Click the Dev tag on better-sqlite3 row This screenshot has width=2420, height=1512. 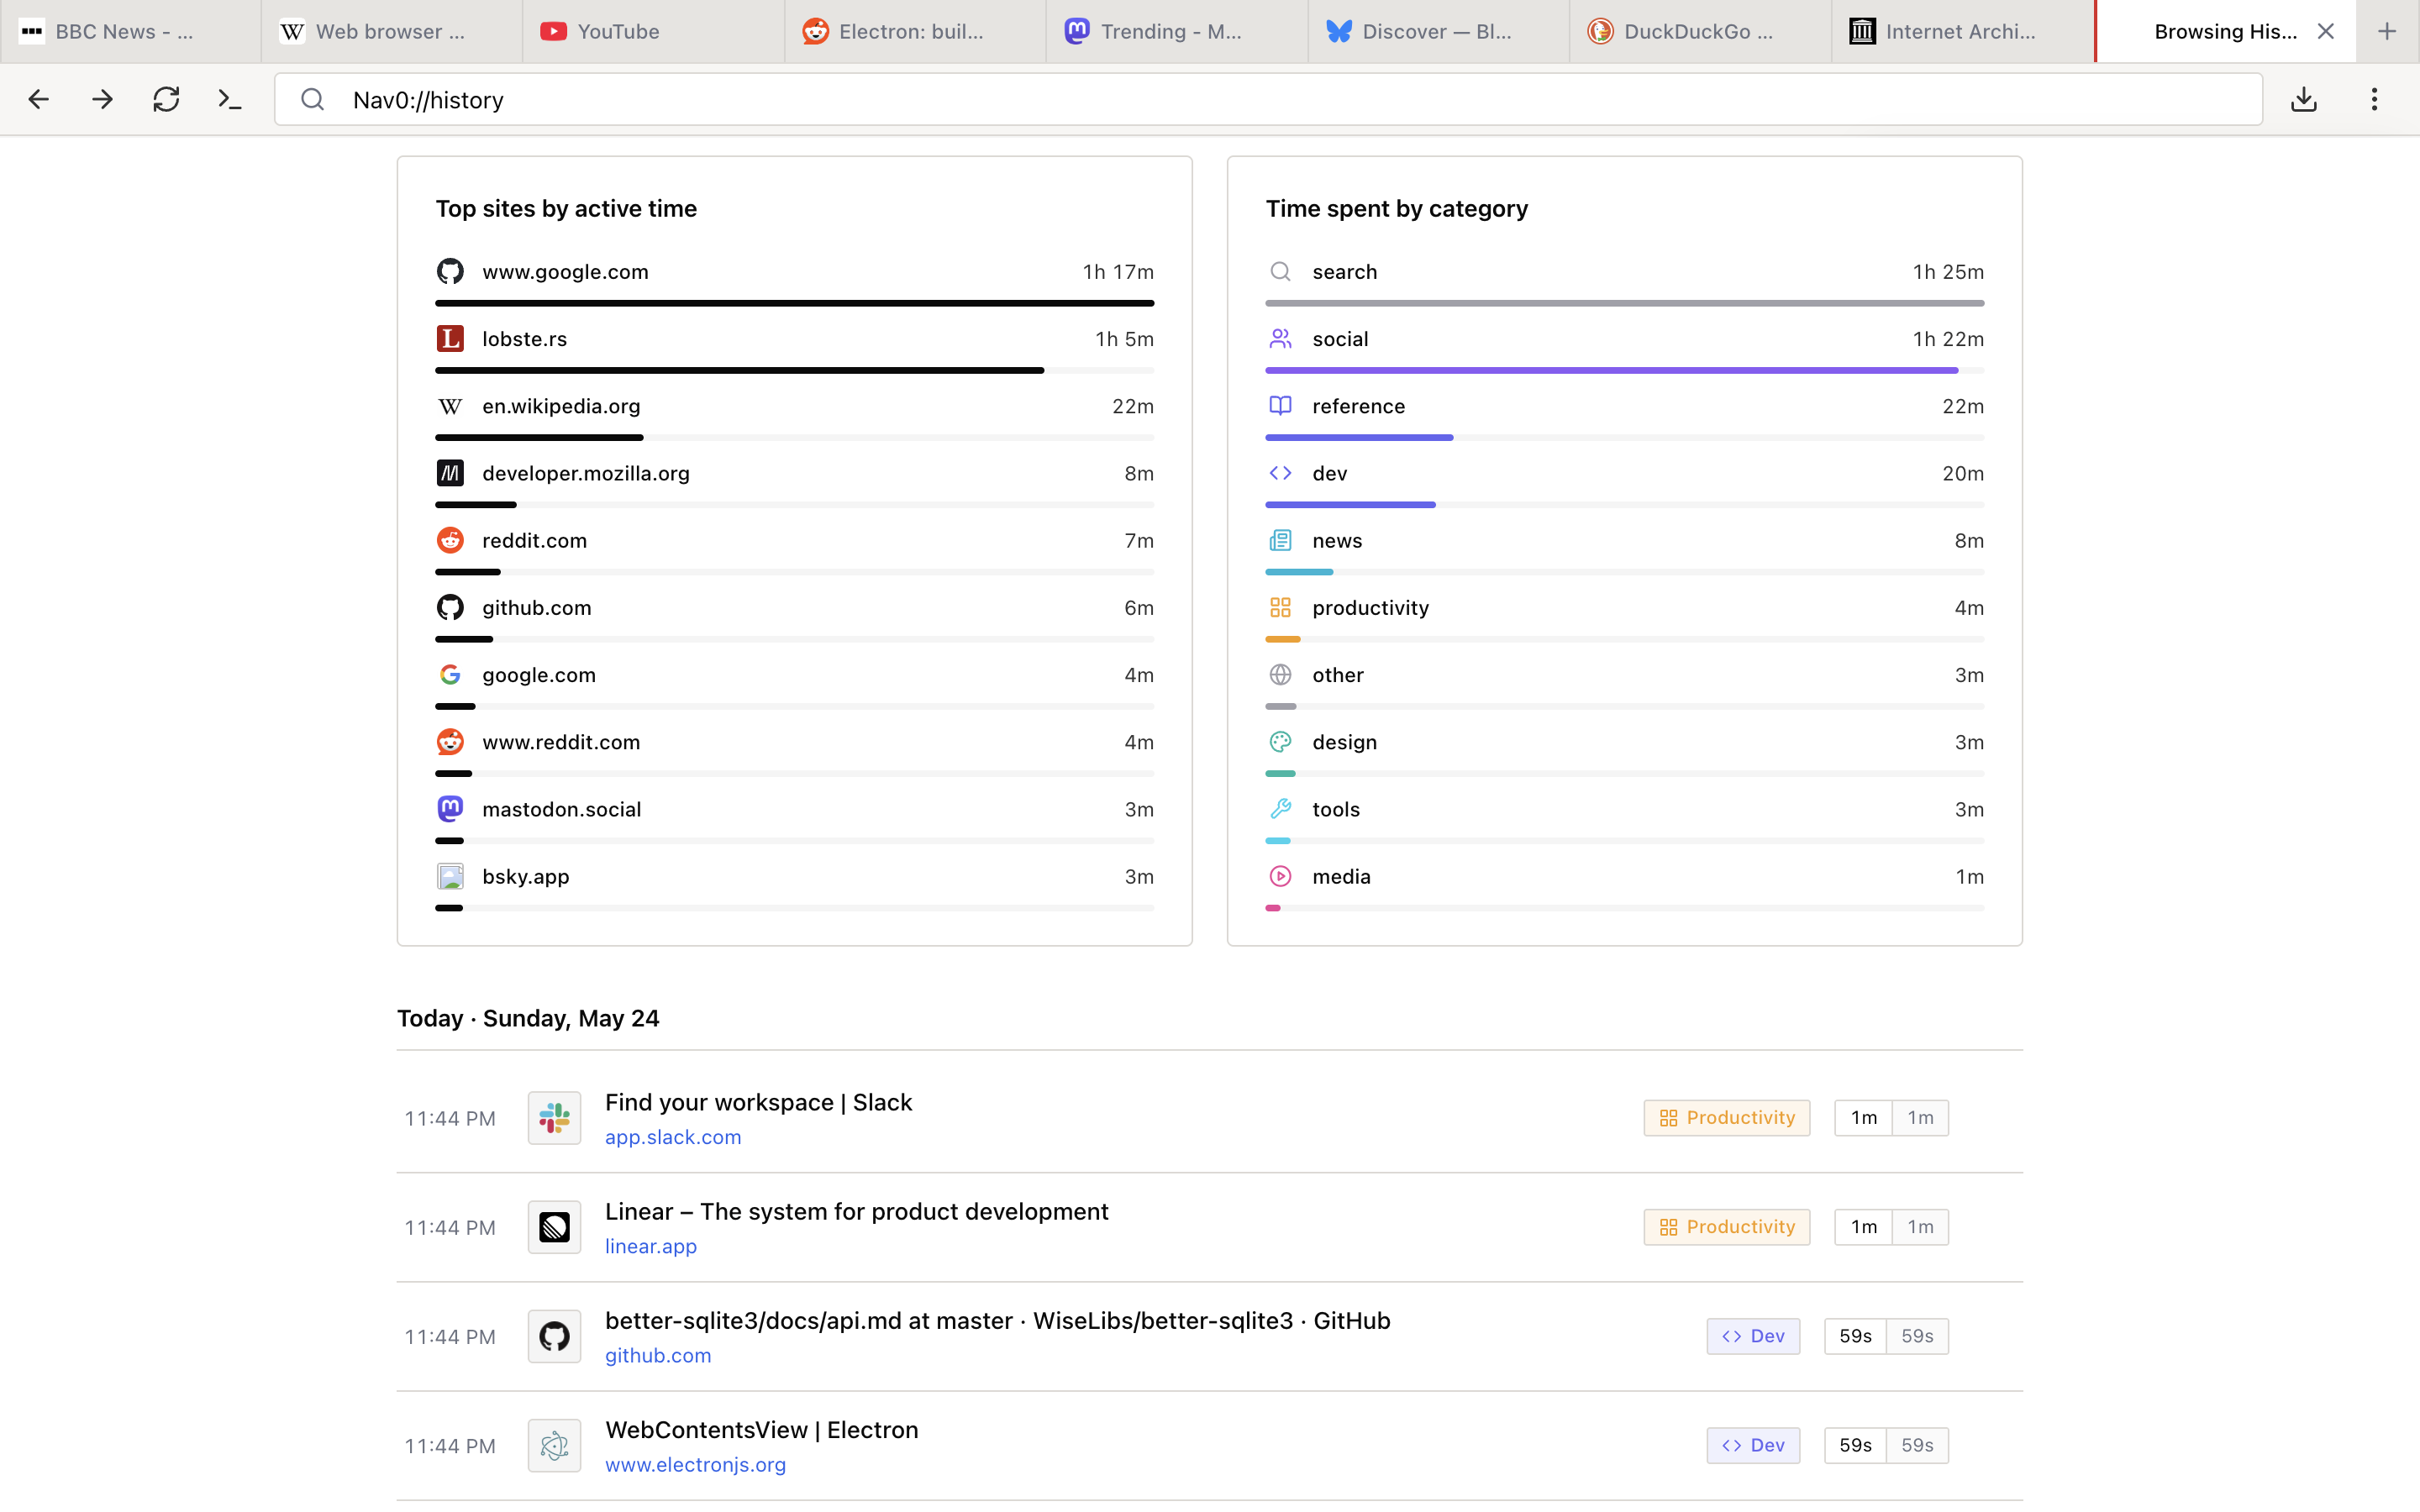(1753, 1336)
